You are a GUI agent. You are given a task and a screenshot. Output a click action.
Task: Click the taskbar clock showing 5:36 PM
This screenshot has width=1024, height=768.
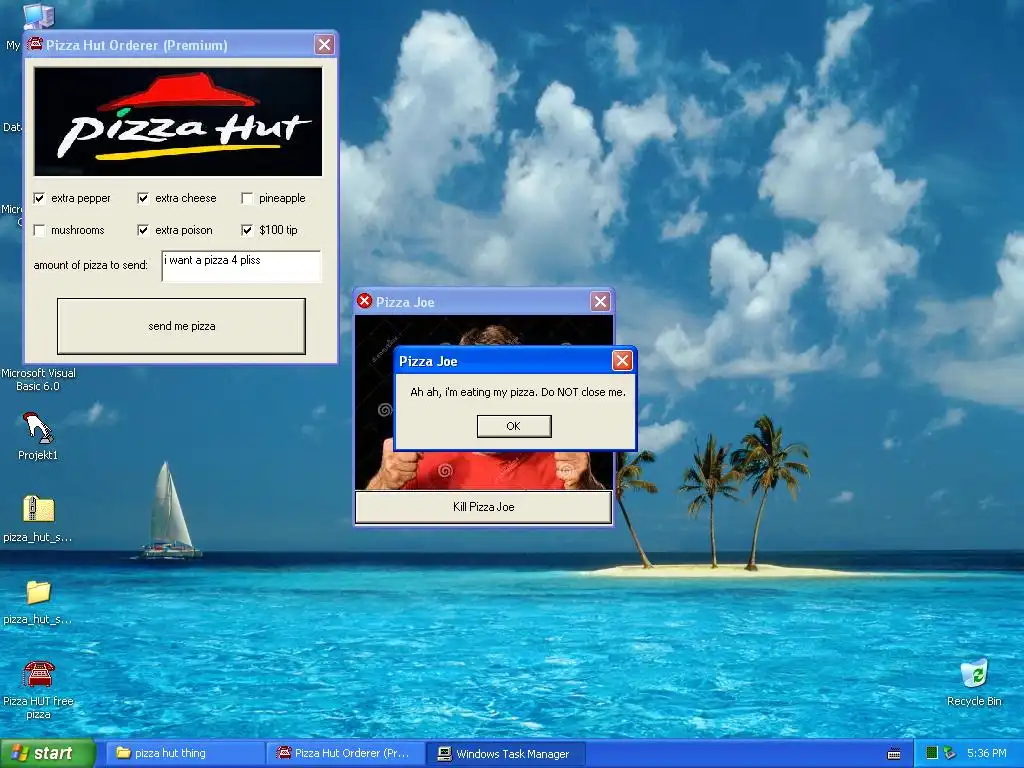986,753
